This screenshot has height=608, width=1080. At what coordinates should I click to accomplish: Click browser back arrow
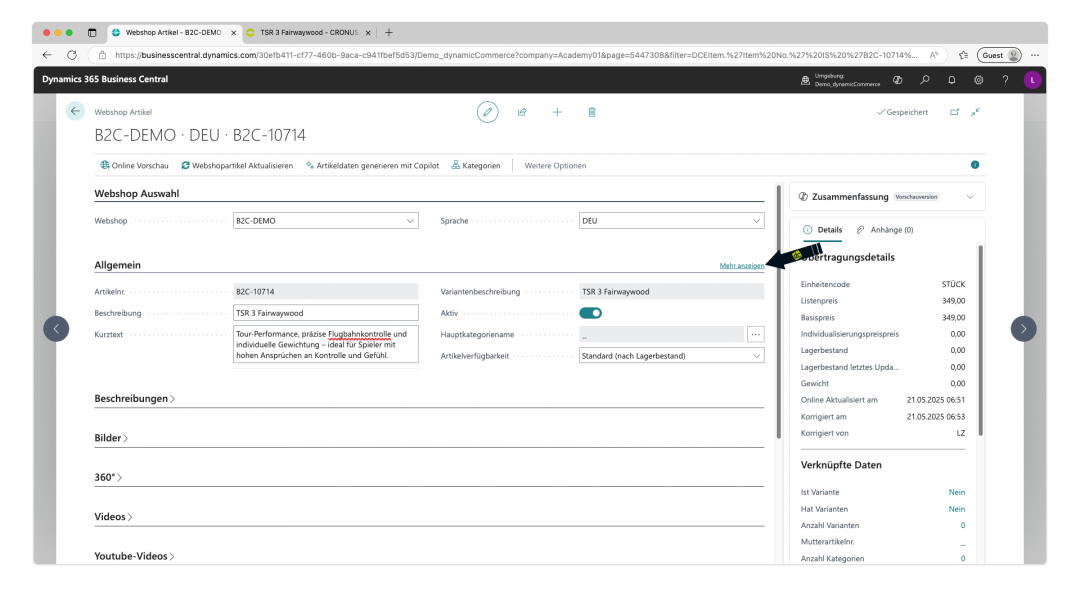47,55
